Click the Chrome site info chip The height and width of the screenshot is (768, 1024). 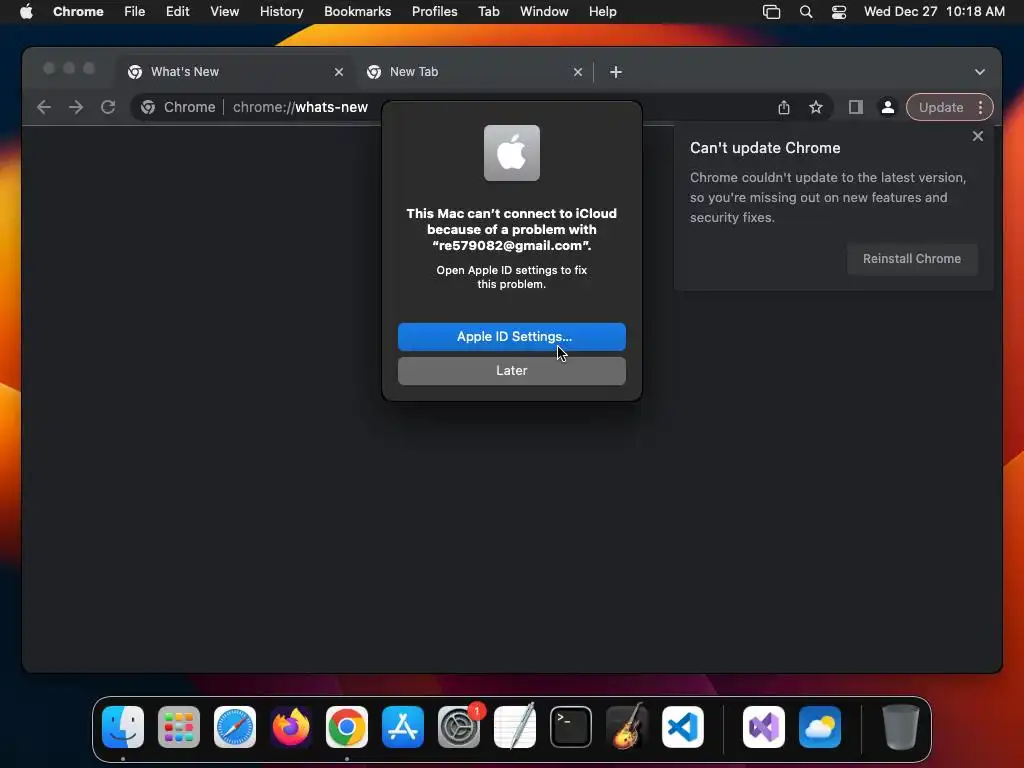point(178,107)
